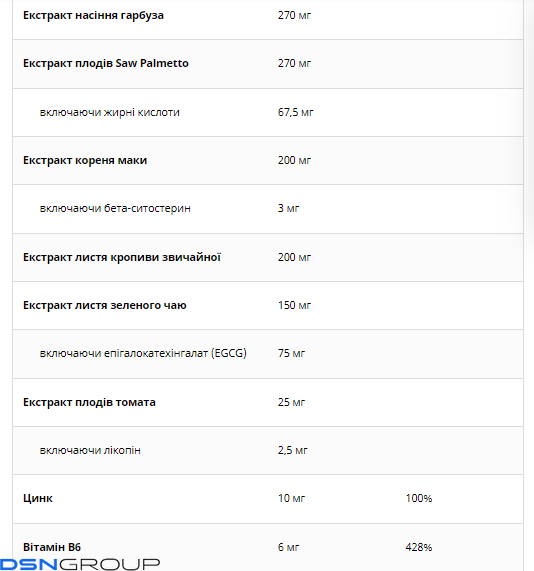
Task: Click the 3 мг beta-sitosterol amount
Action: click(x=288, y=209)
